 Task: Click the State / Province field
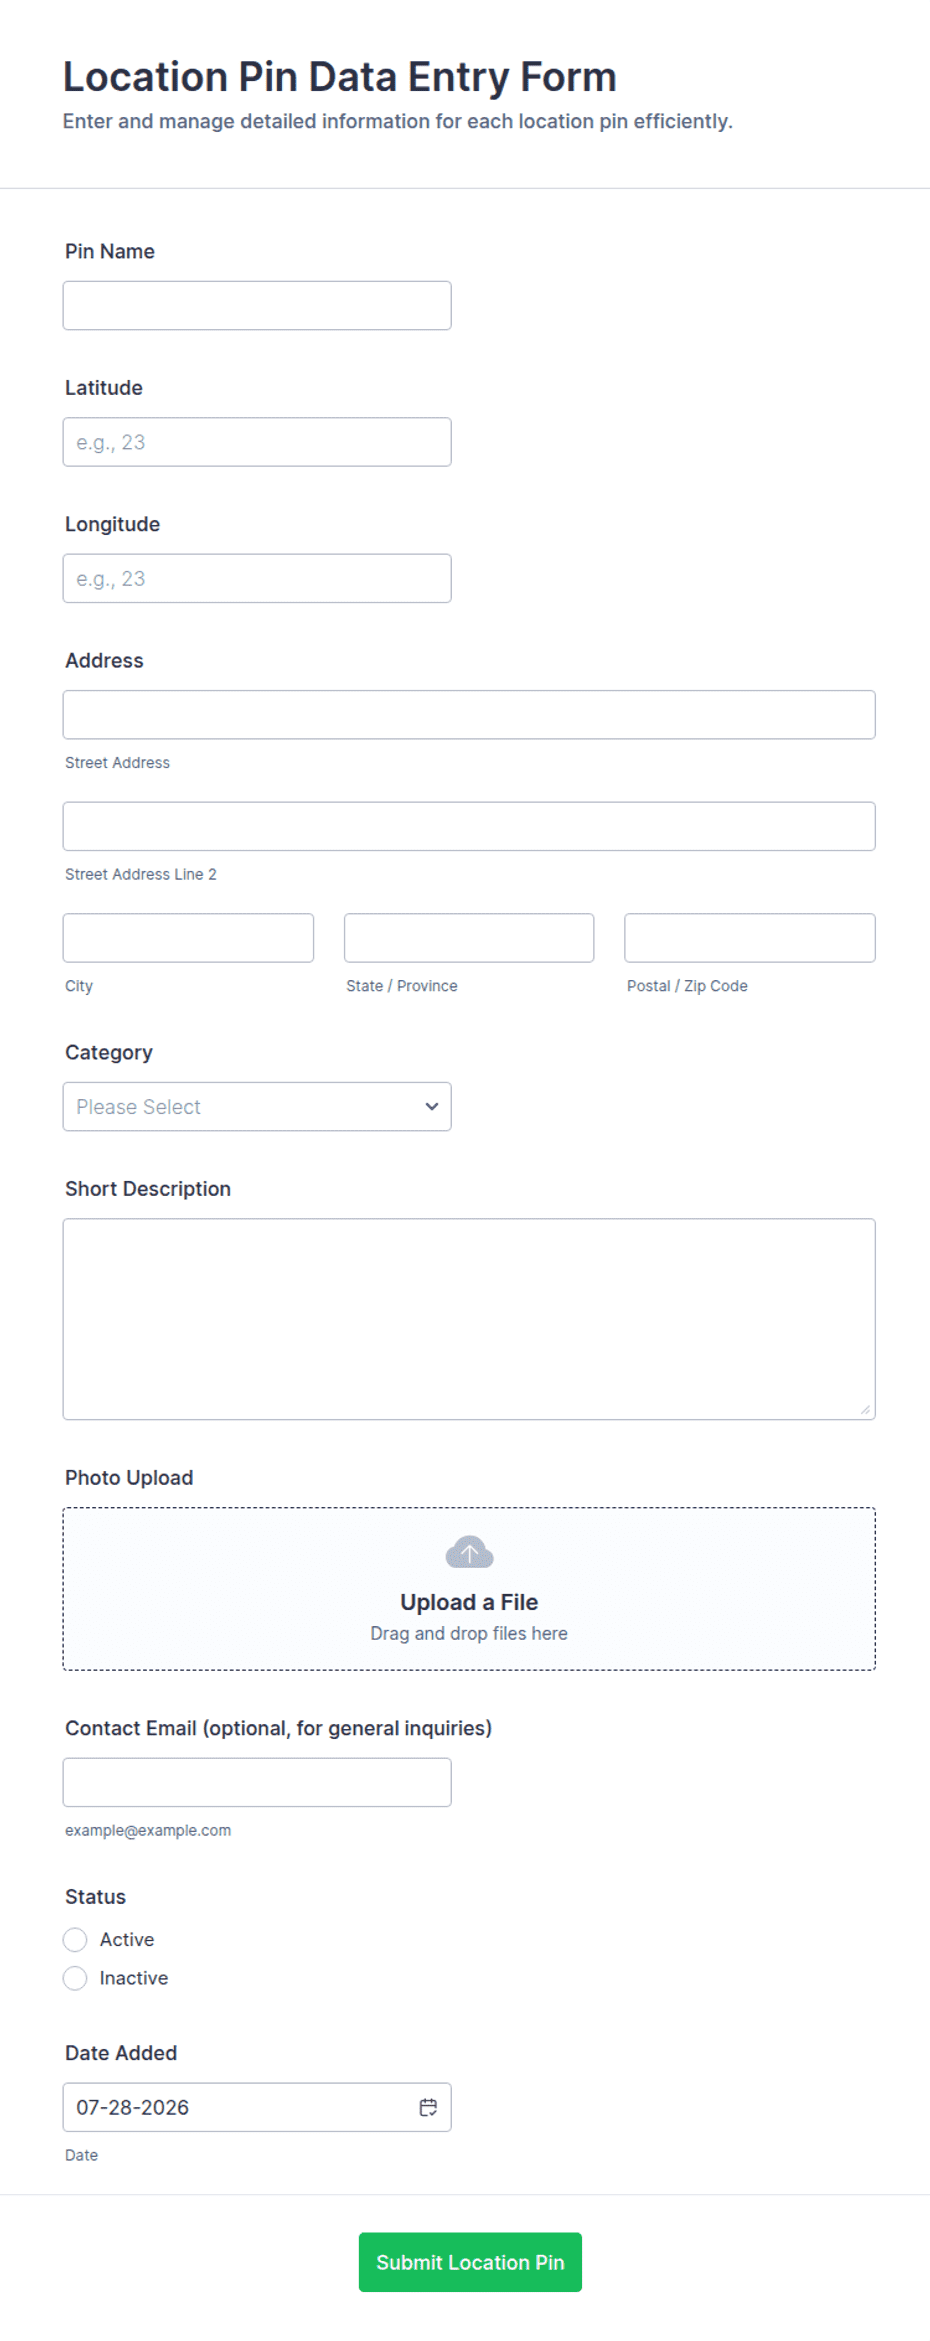click(469, 938)
